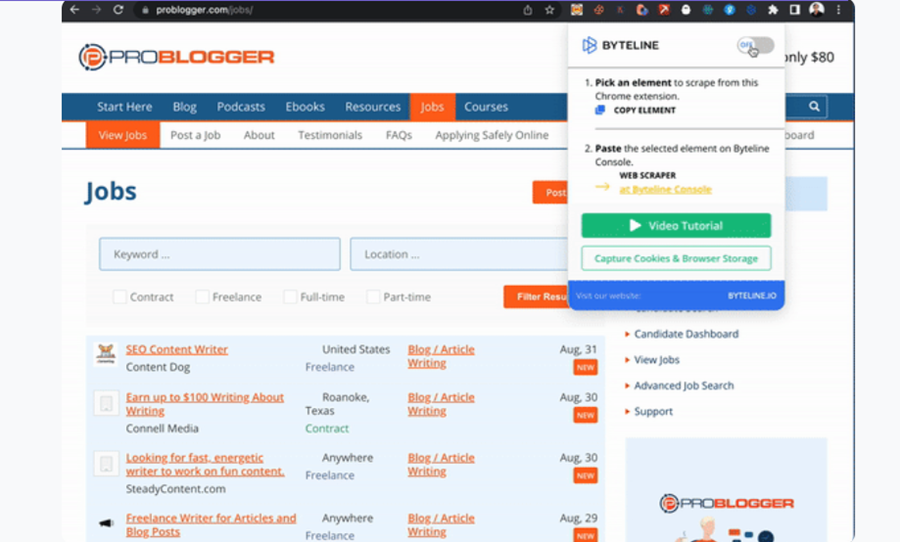Click Blog / Article Writing on SEO Content Writer row
900x542 pixels.
(x=441, y=356)
